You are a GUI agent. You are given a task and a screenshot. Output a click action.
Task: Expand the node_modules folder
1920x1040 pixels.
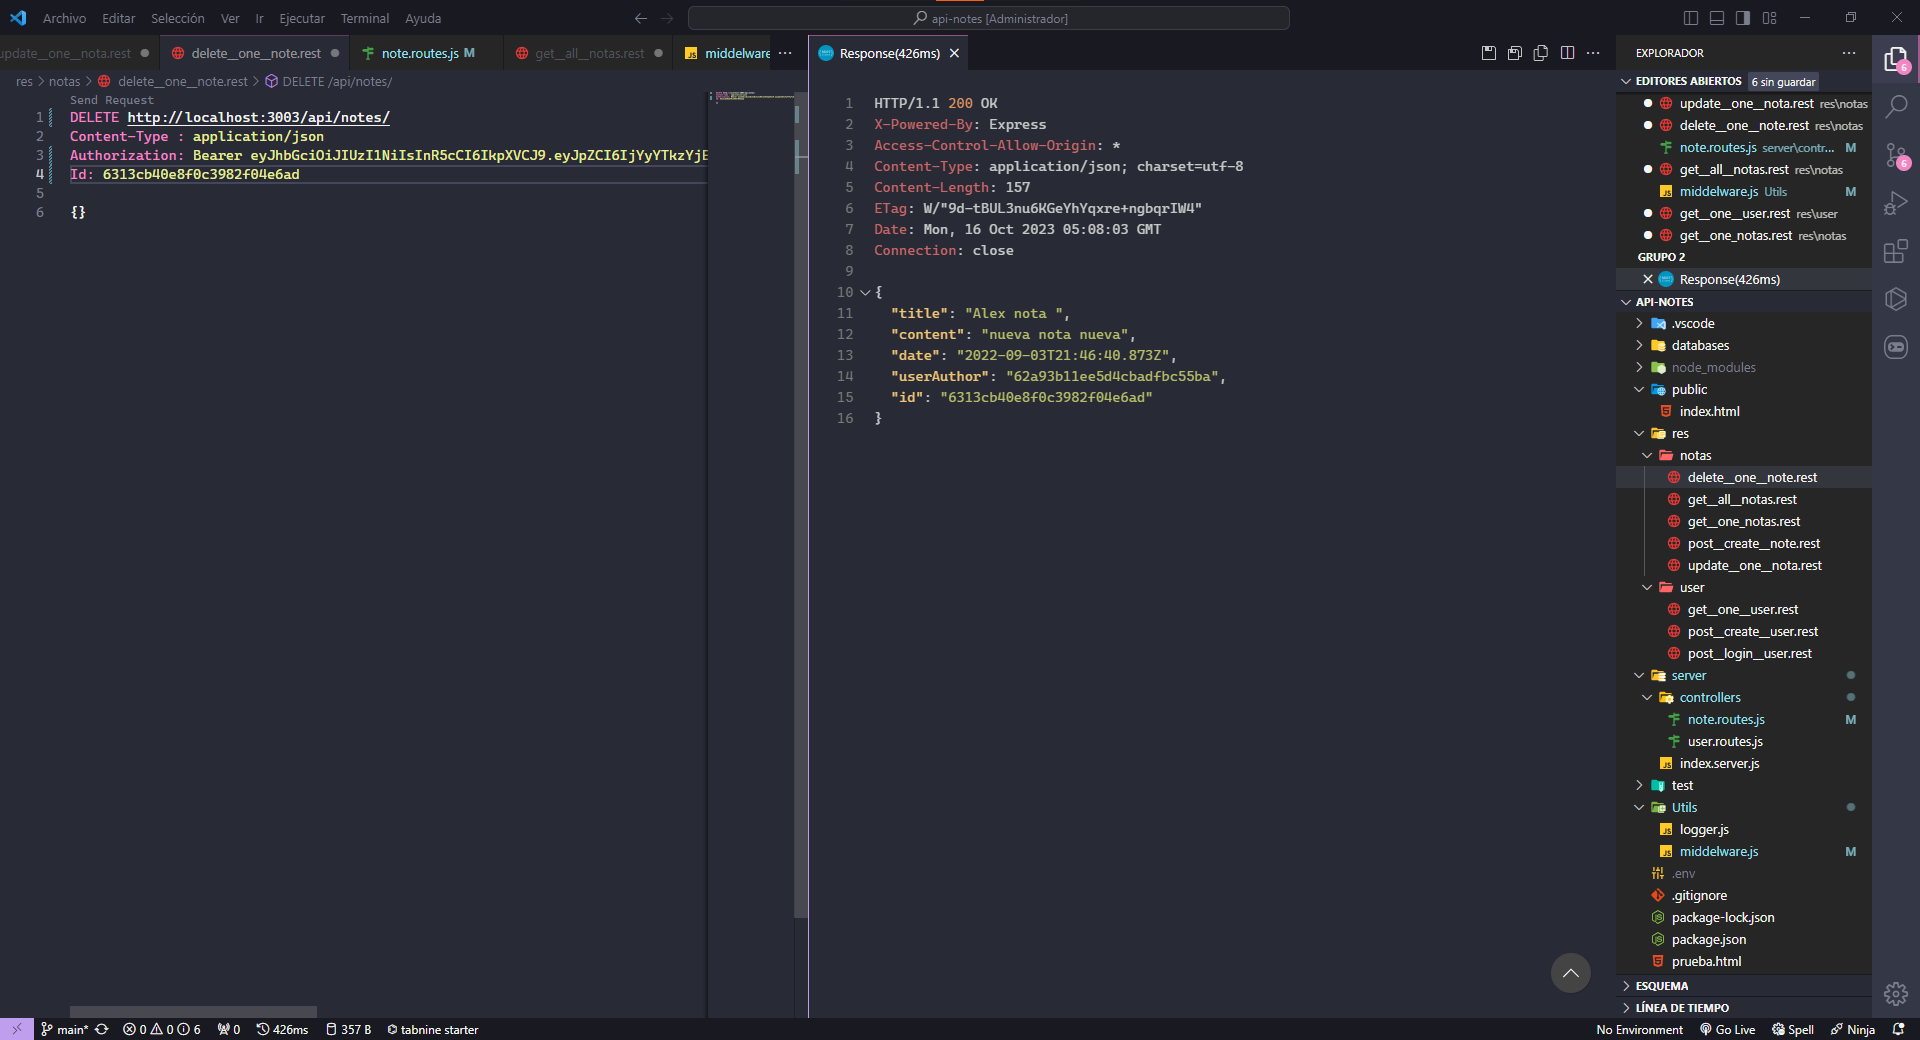click(x=1639, y=367)
